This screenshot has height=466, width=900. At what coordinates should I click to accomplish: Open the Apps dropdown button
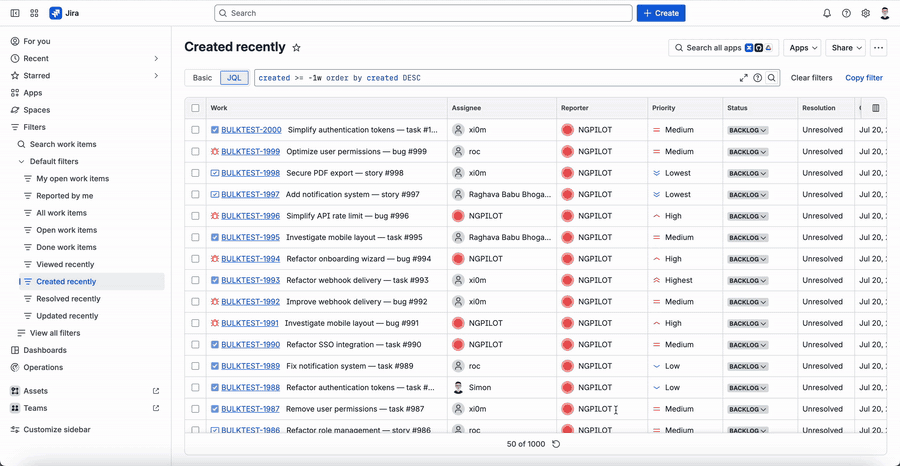802,48
